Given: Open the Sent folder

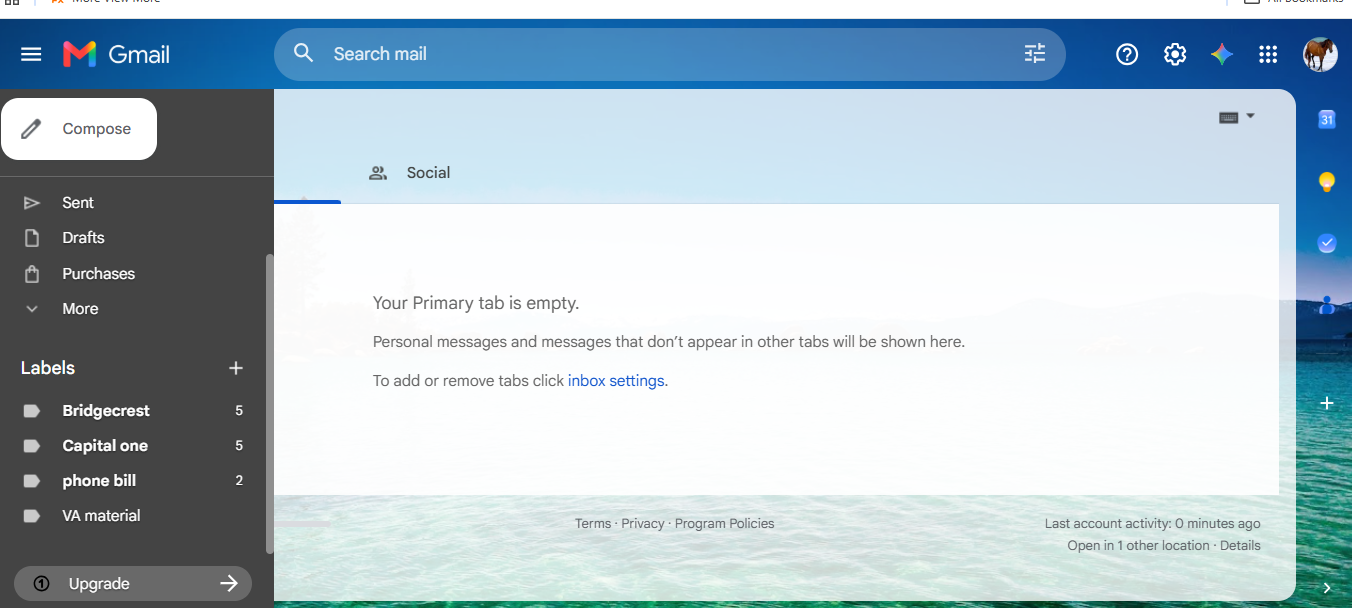Looking at the screenshot, I should point(78,202).
